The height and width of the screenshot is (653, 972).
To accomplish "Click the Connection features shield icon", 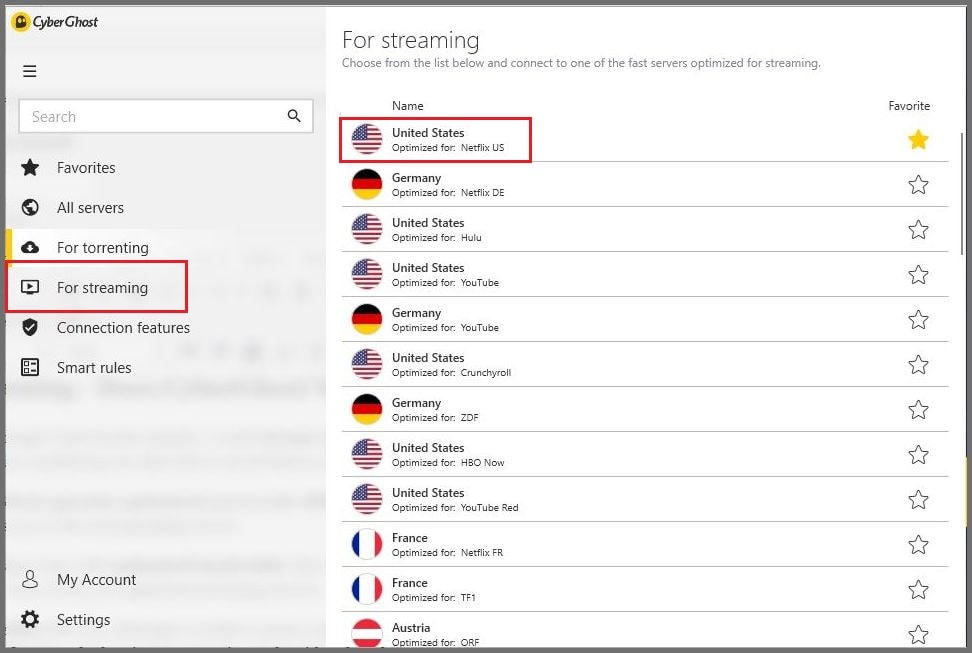I will tap(30, 327).
